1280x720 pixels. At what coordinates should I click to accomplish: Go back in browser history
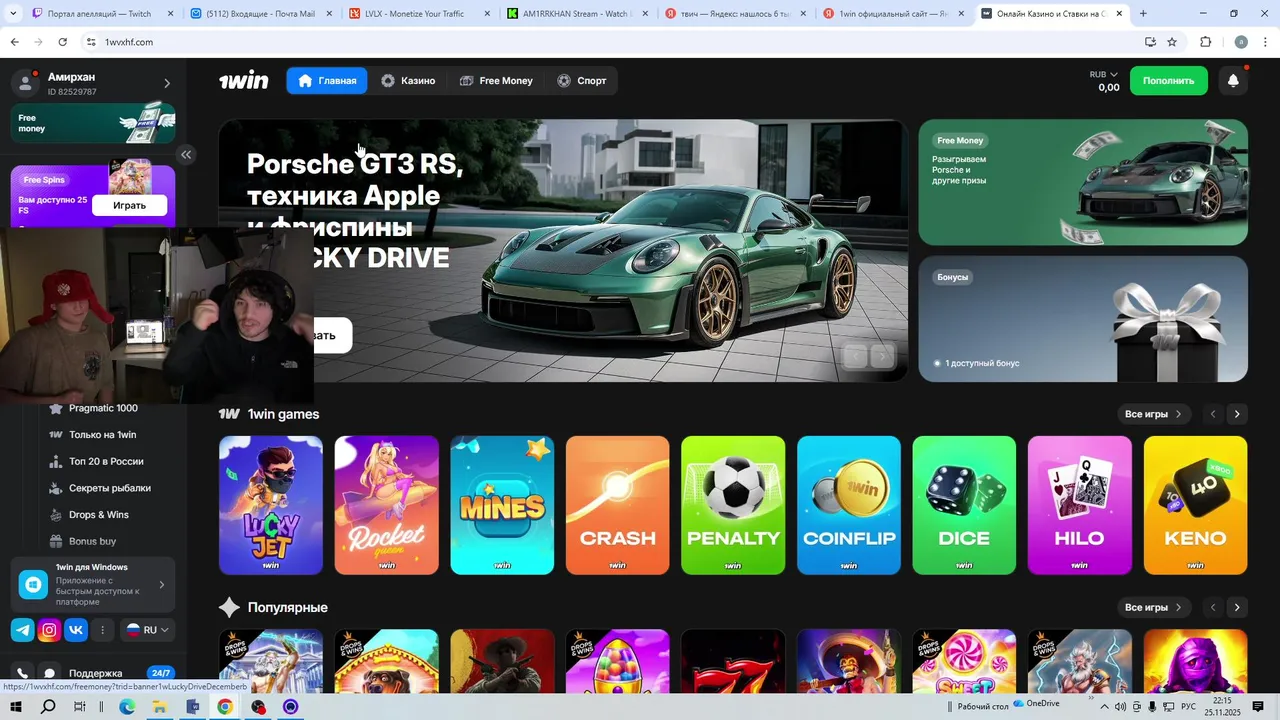coord(14,42)
